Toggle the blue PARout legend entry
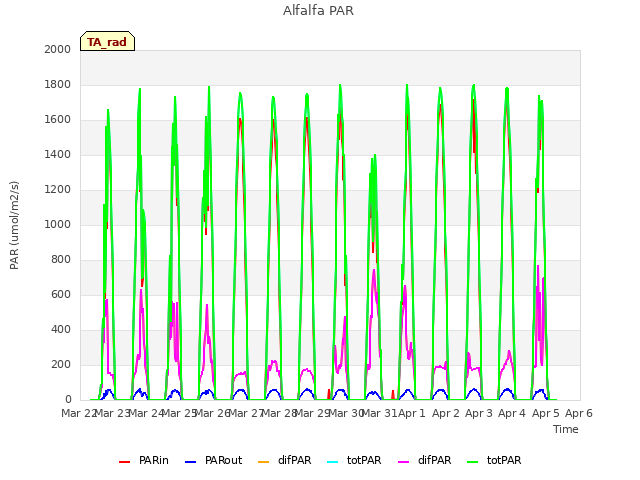Viewport: 640px width, 480px height. point(213,460)
